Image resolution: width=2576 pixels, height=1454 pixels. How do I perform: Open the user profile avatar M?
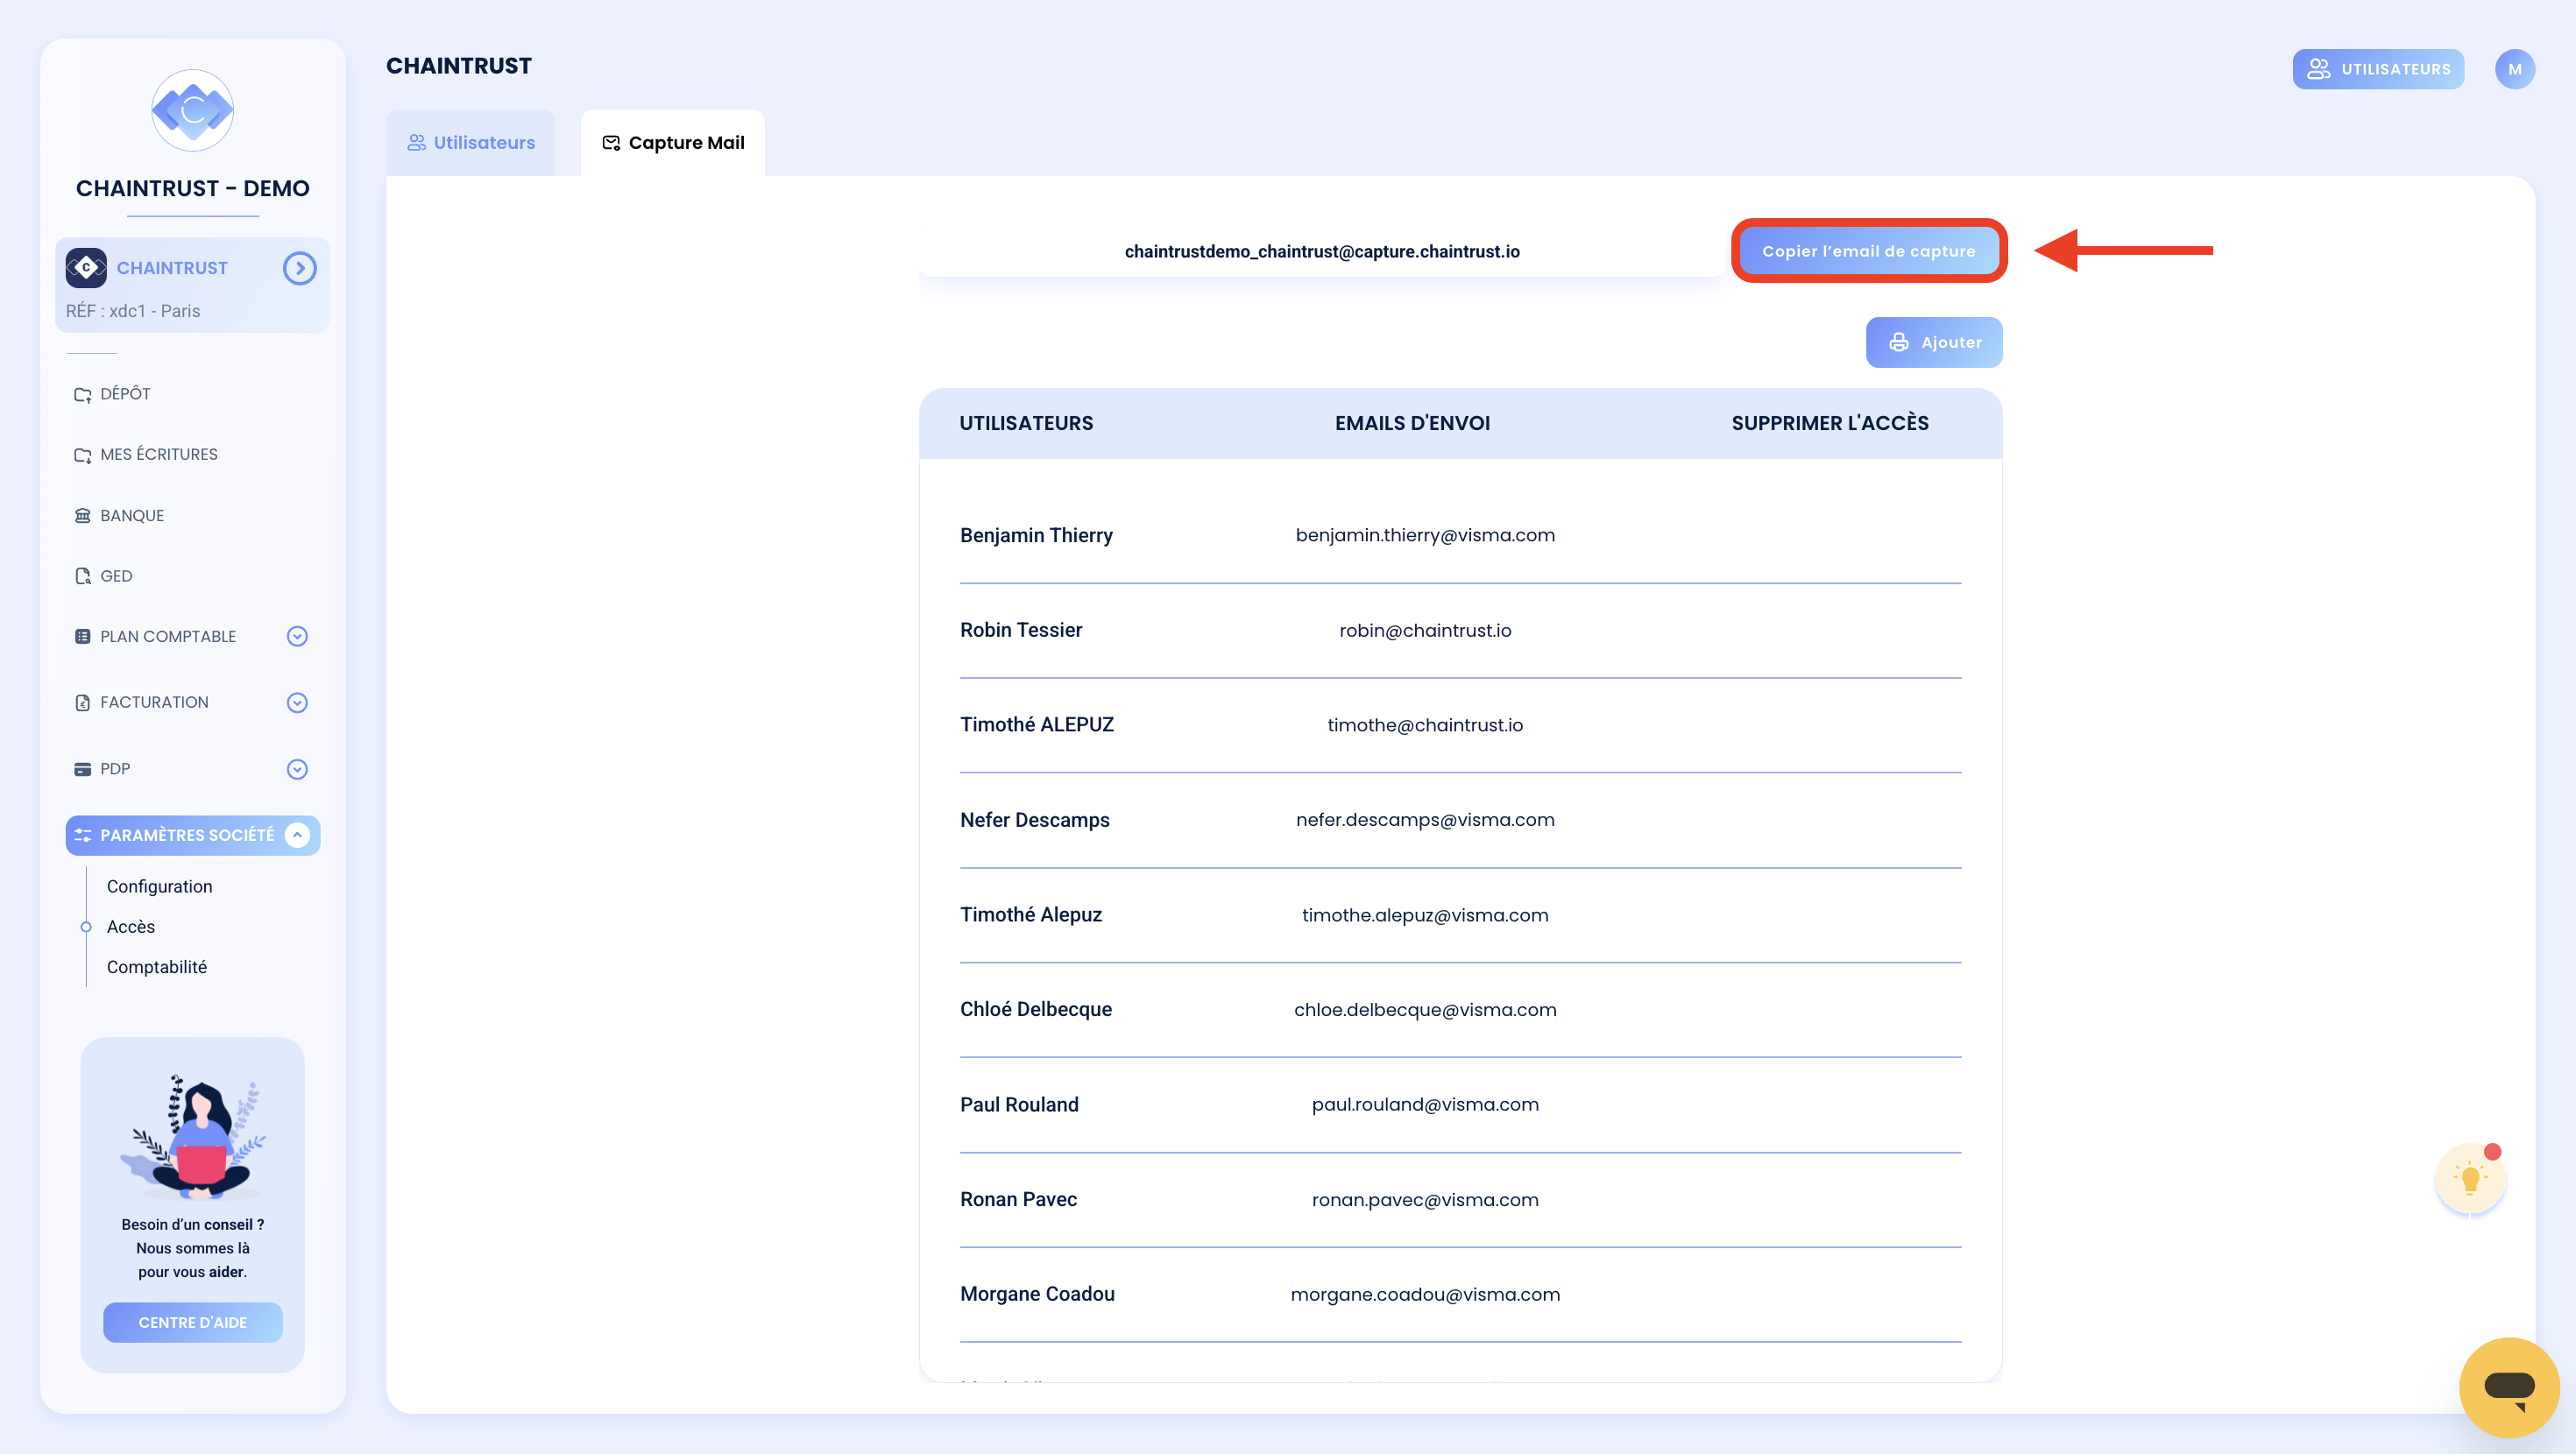2514,69
